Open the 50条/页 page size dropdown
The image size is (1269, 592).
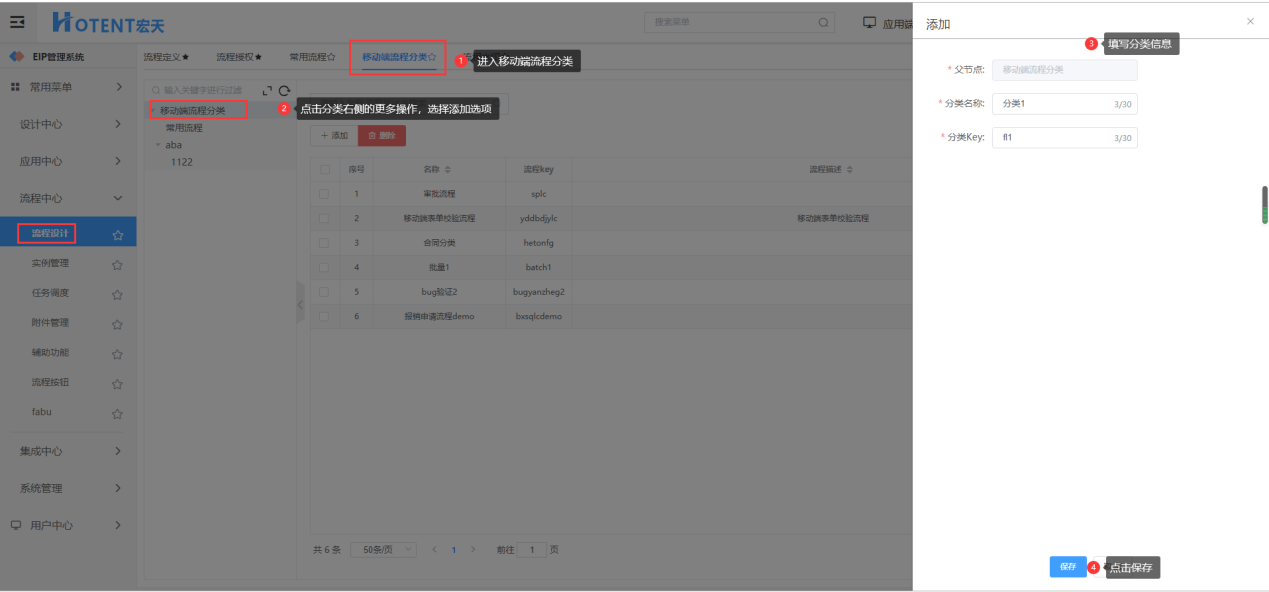pyautogui.click(x=386, y=550)
